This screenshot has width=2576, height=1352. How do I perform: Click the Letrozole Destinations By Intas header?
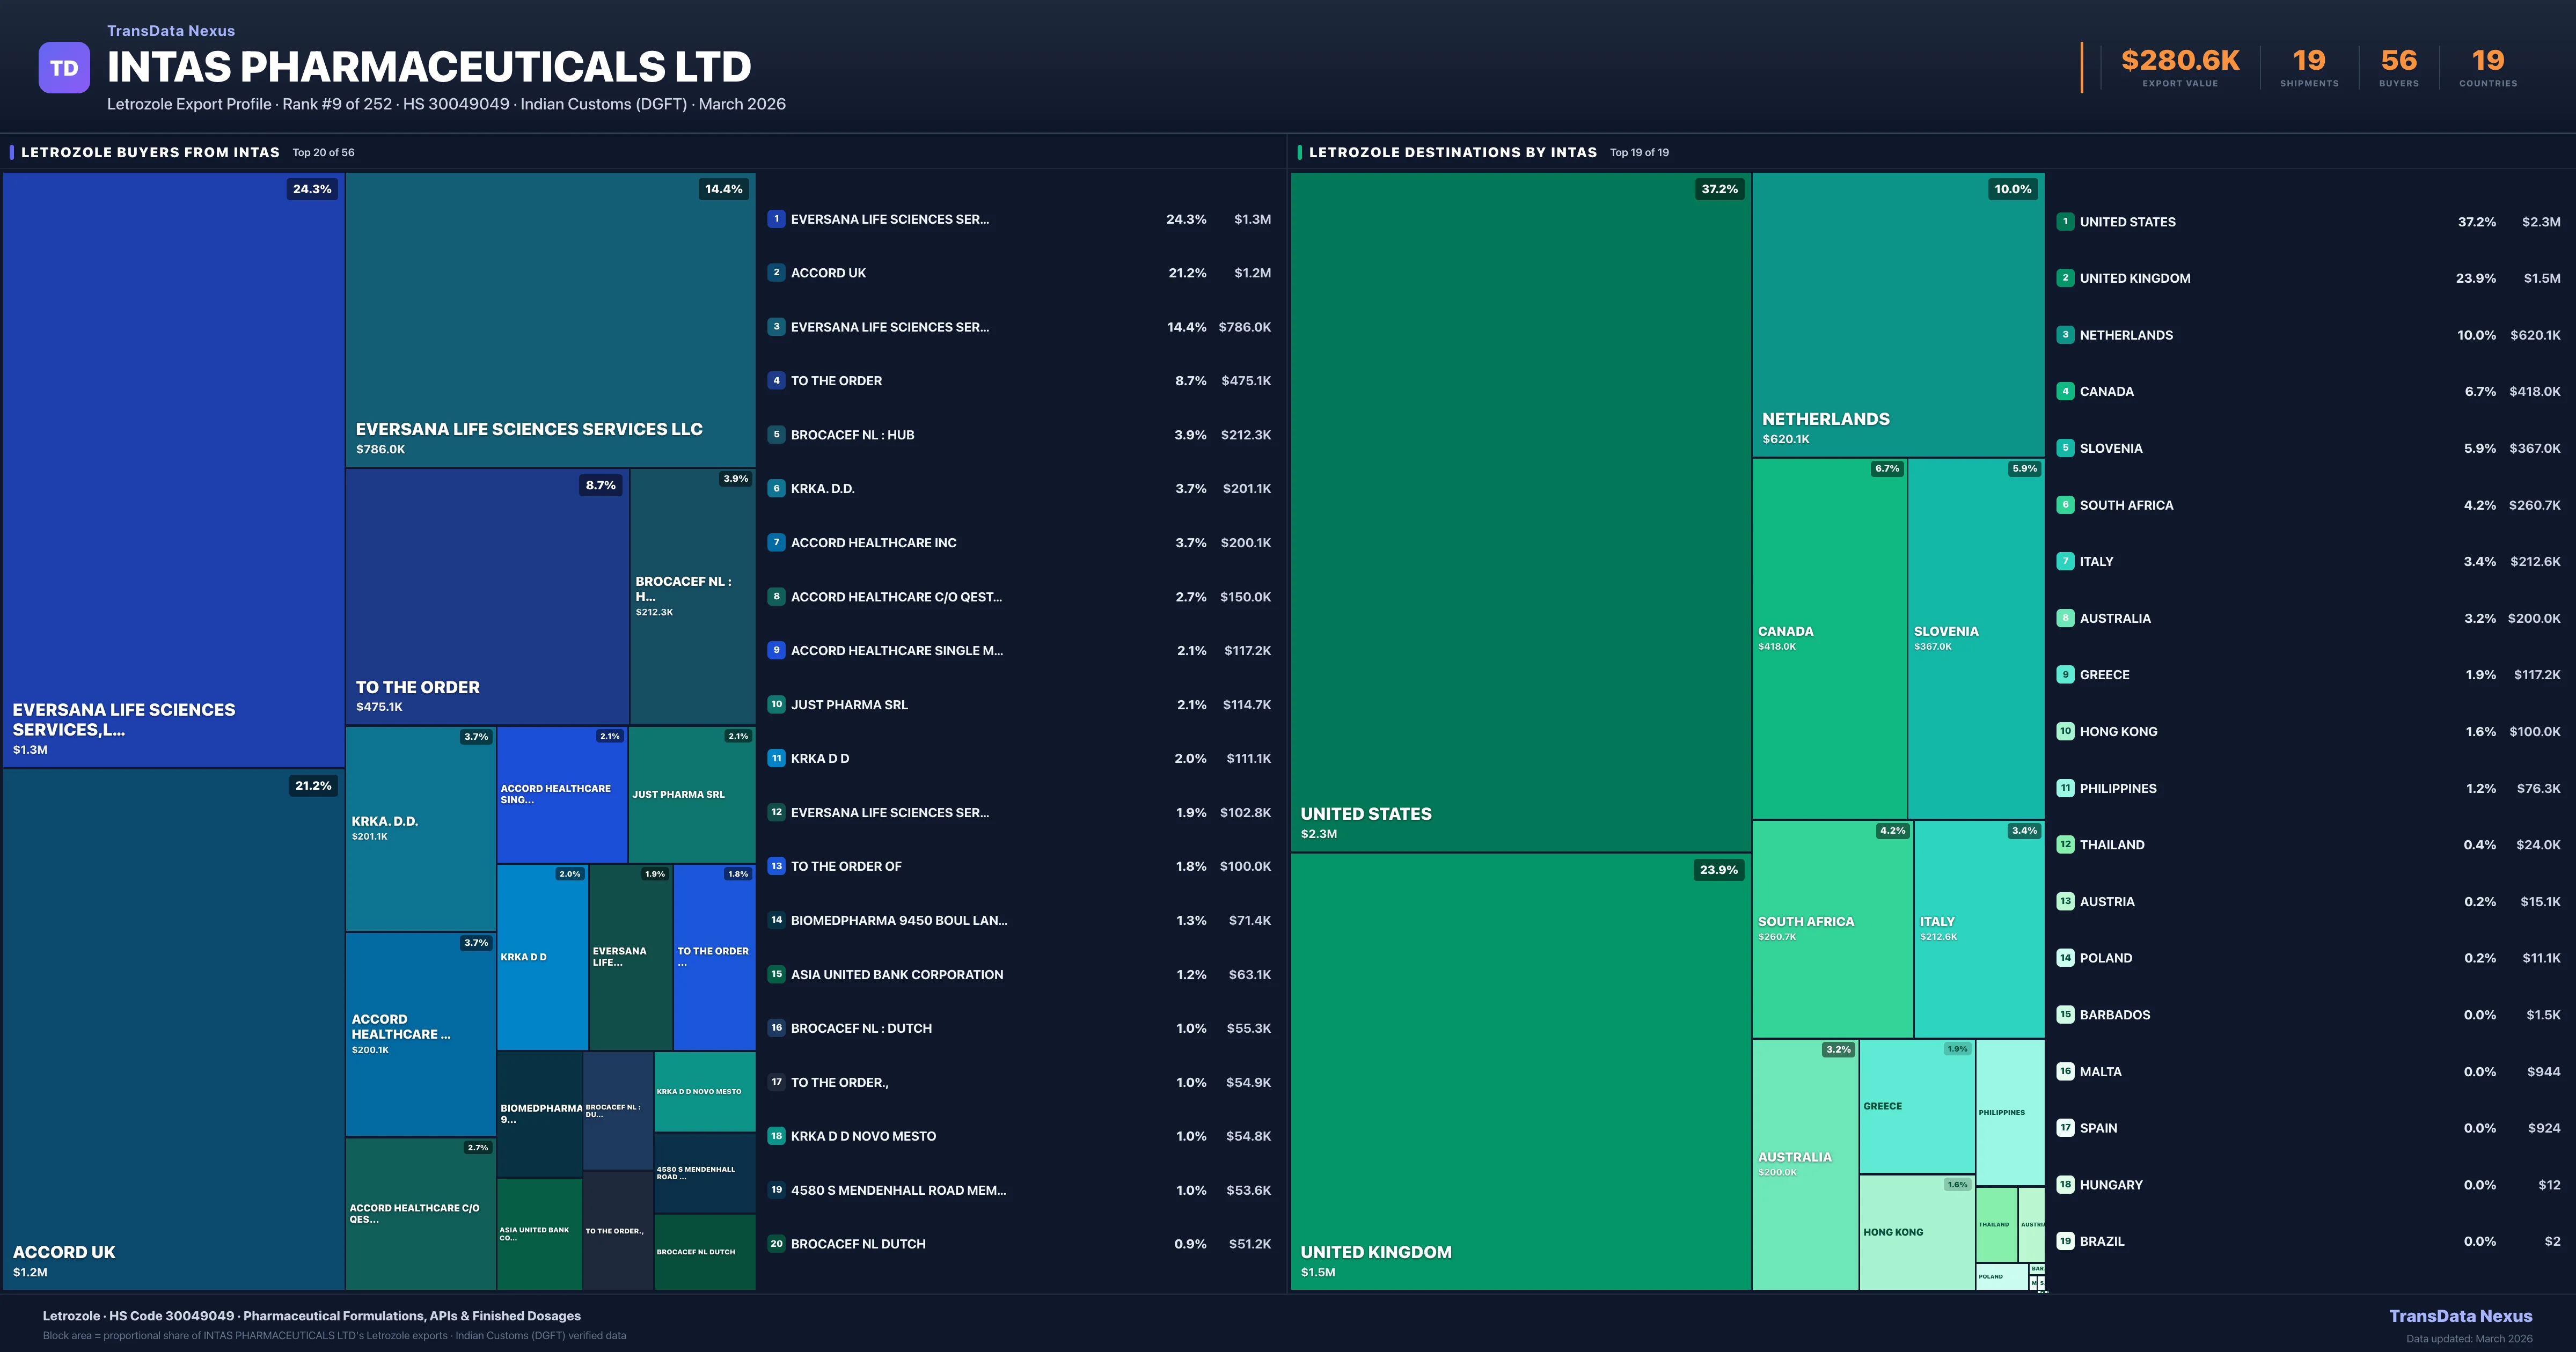point(1452,152)
